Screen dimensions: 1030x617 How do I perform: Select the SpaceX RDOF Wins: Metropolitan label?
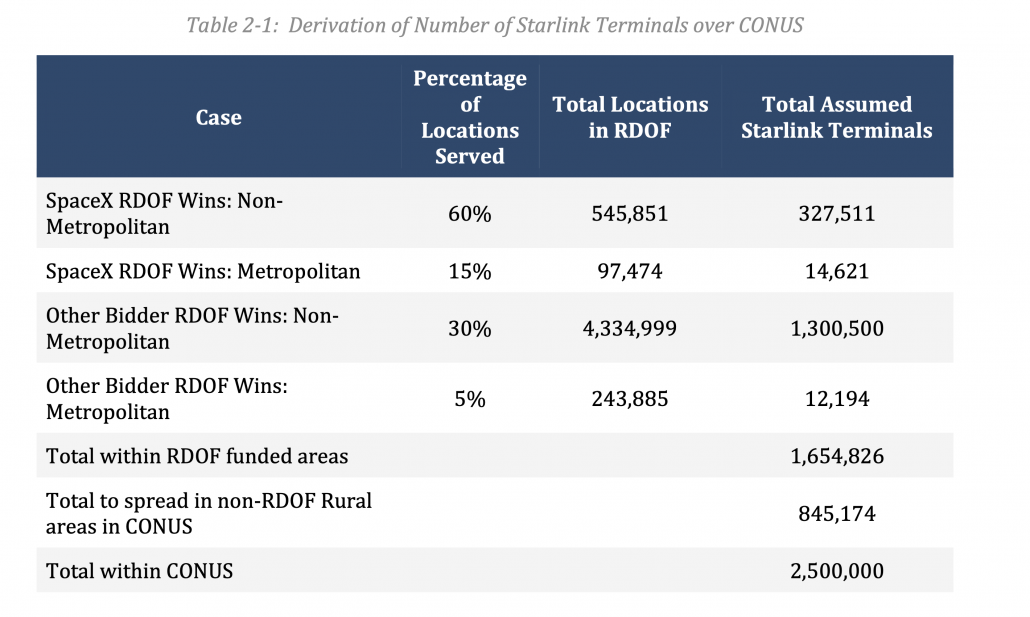(203, 271)
